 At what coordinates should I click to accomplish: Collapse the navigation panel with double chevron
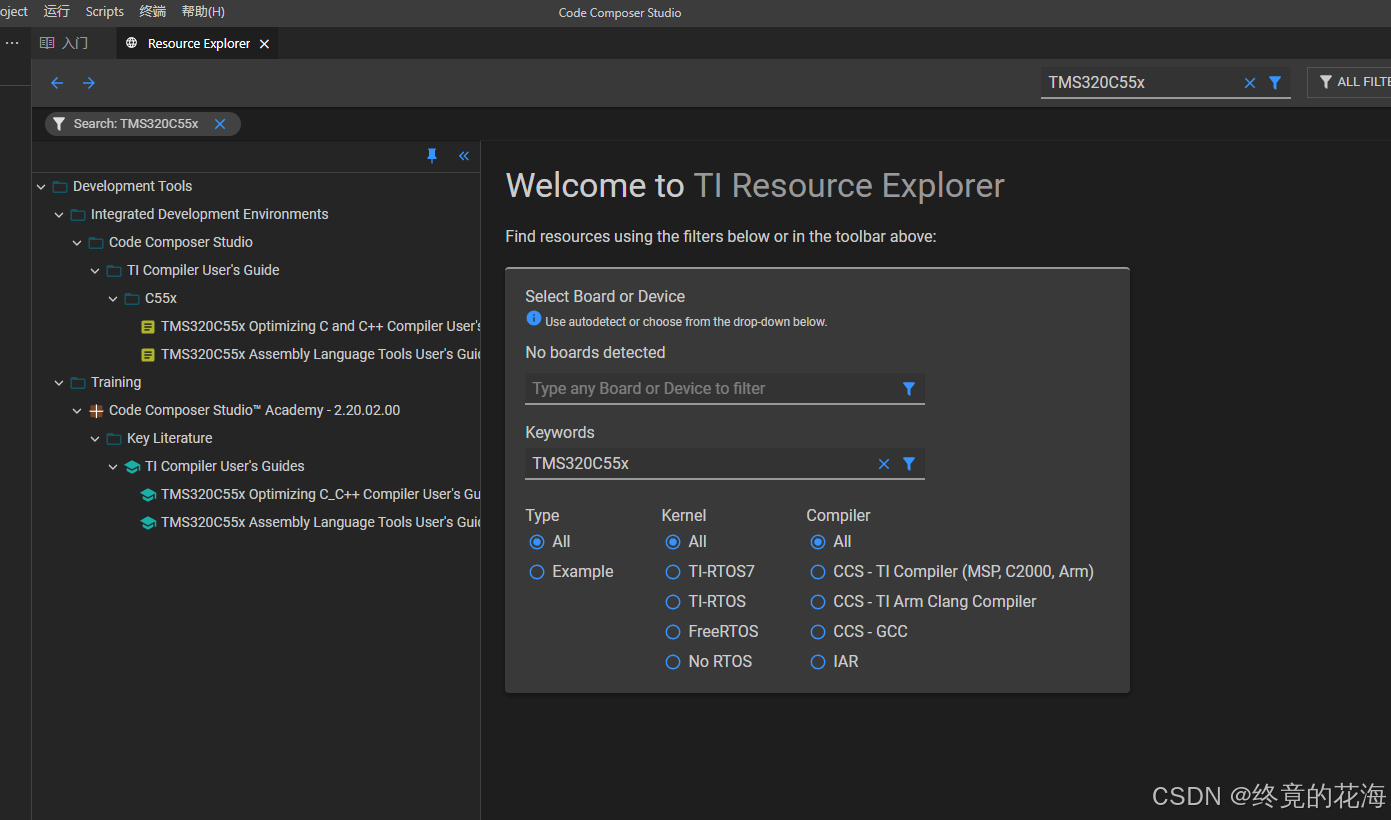464,156
